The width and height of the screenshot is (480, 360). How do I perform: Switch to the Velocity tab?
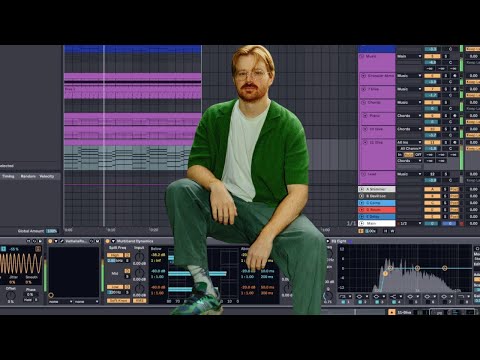pyautogui.click(x=47, y=176)
